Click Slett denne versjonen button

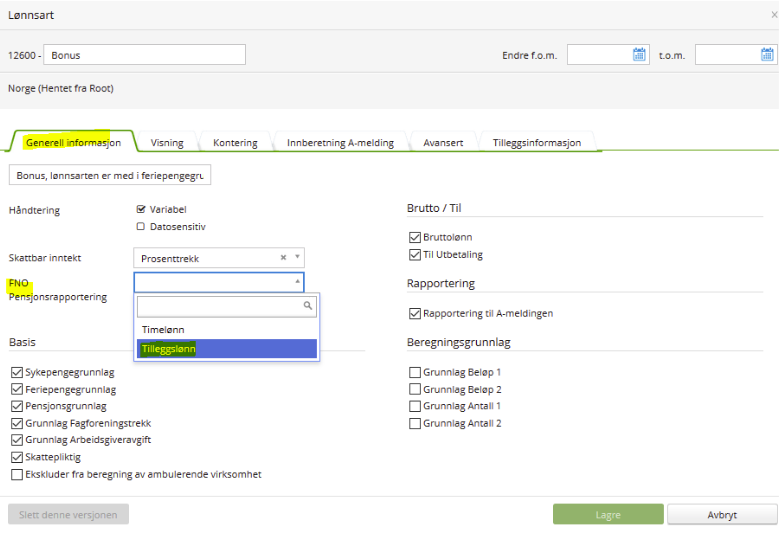point(68,515)
